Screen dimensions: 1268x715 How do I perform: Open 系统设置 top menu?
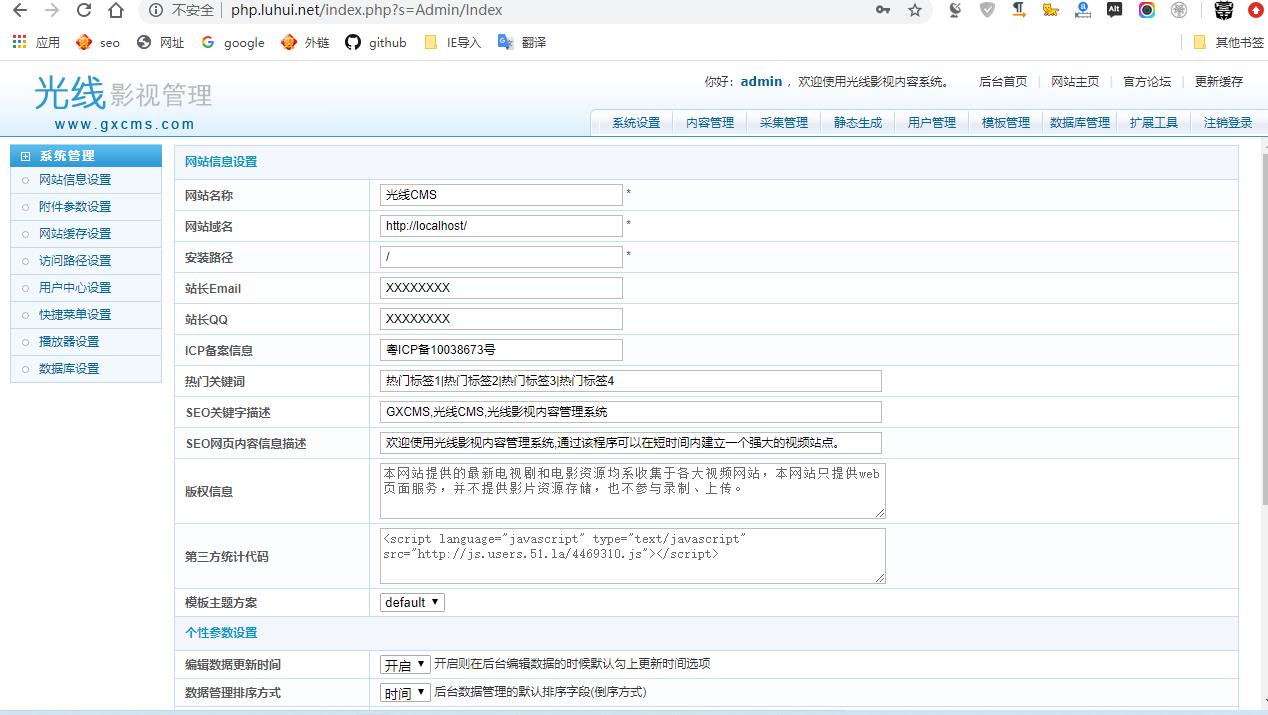[x=636, y=122]
